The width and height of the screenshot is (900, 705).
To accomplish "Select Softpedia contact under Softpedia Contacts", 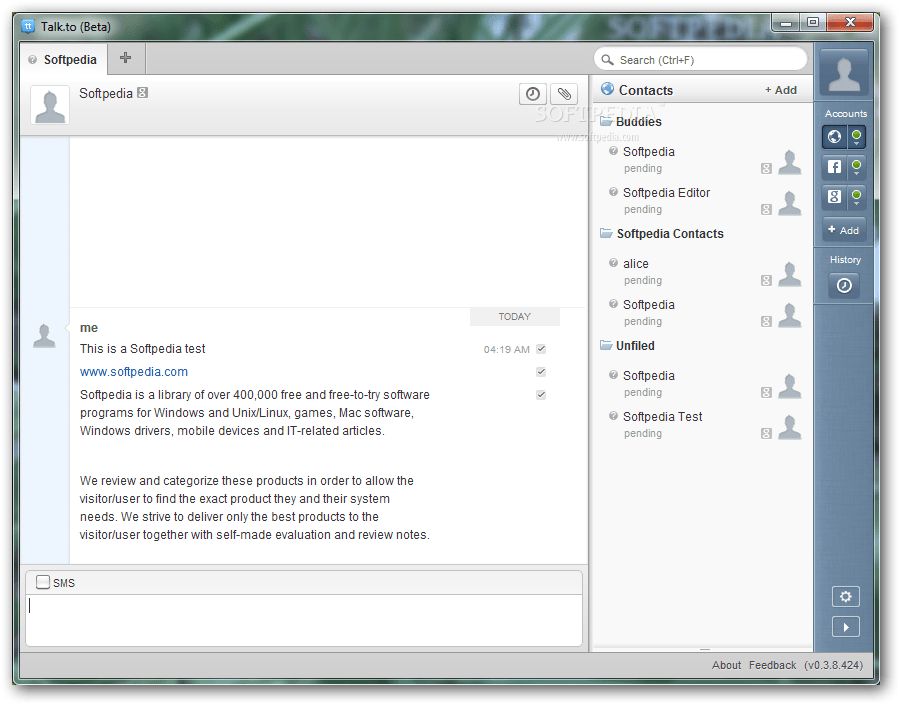I will pyautogui.click(x=704, y=312).
